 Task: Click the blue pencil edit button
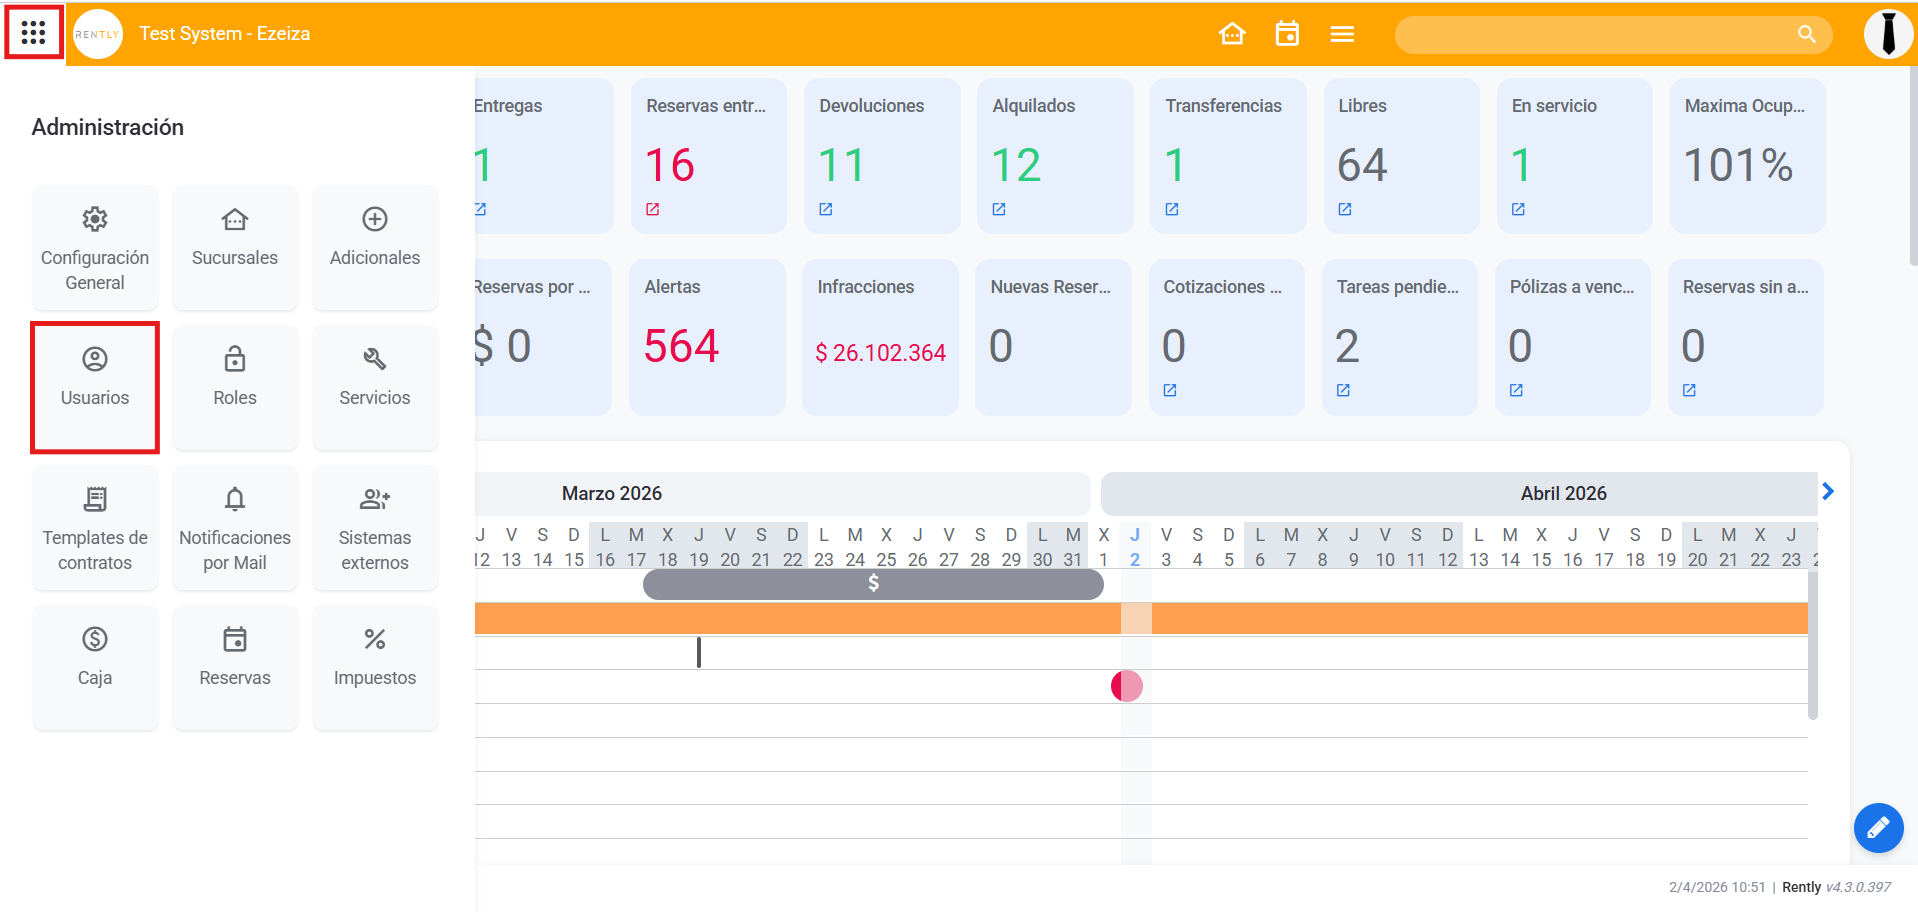[x=1877, y=827]
